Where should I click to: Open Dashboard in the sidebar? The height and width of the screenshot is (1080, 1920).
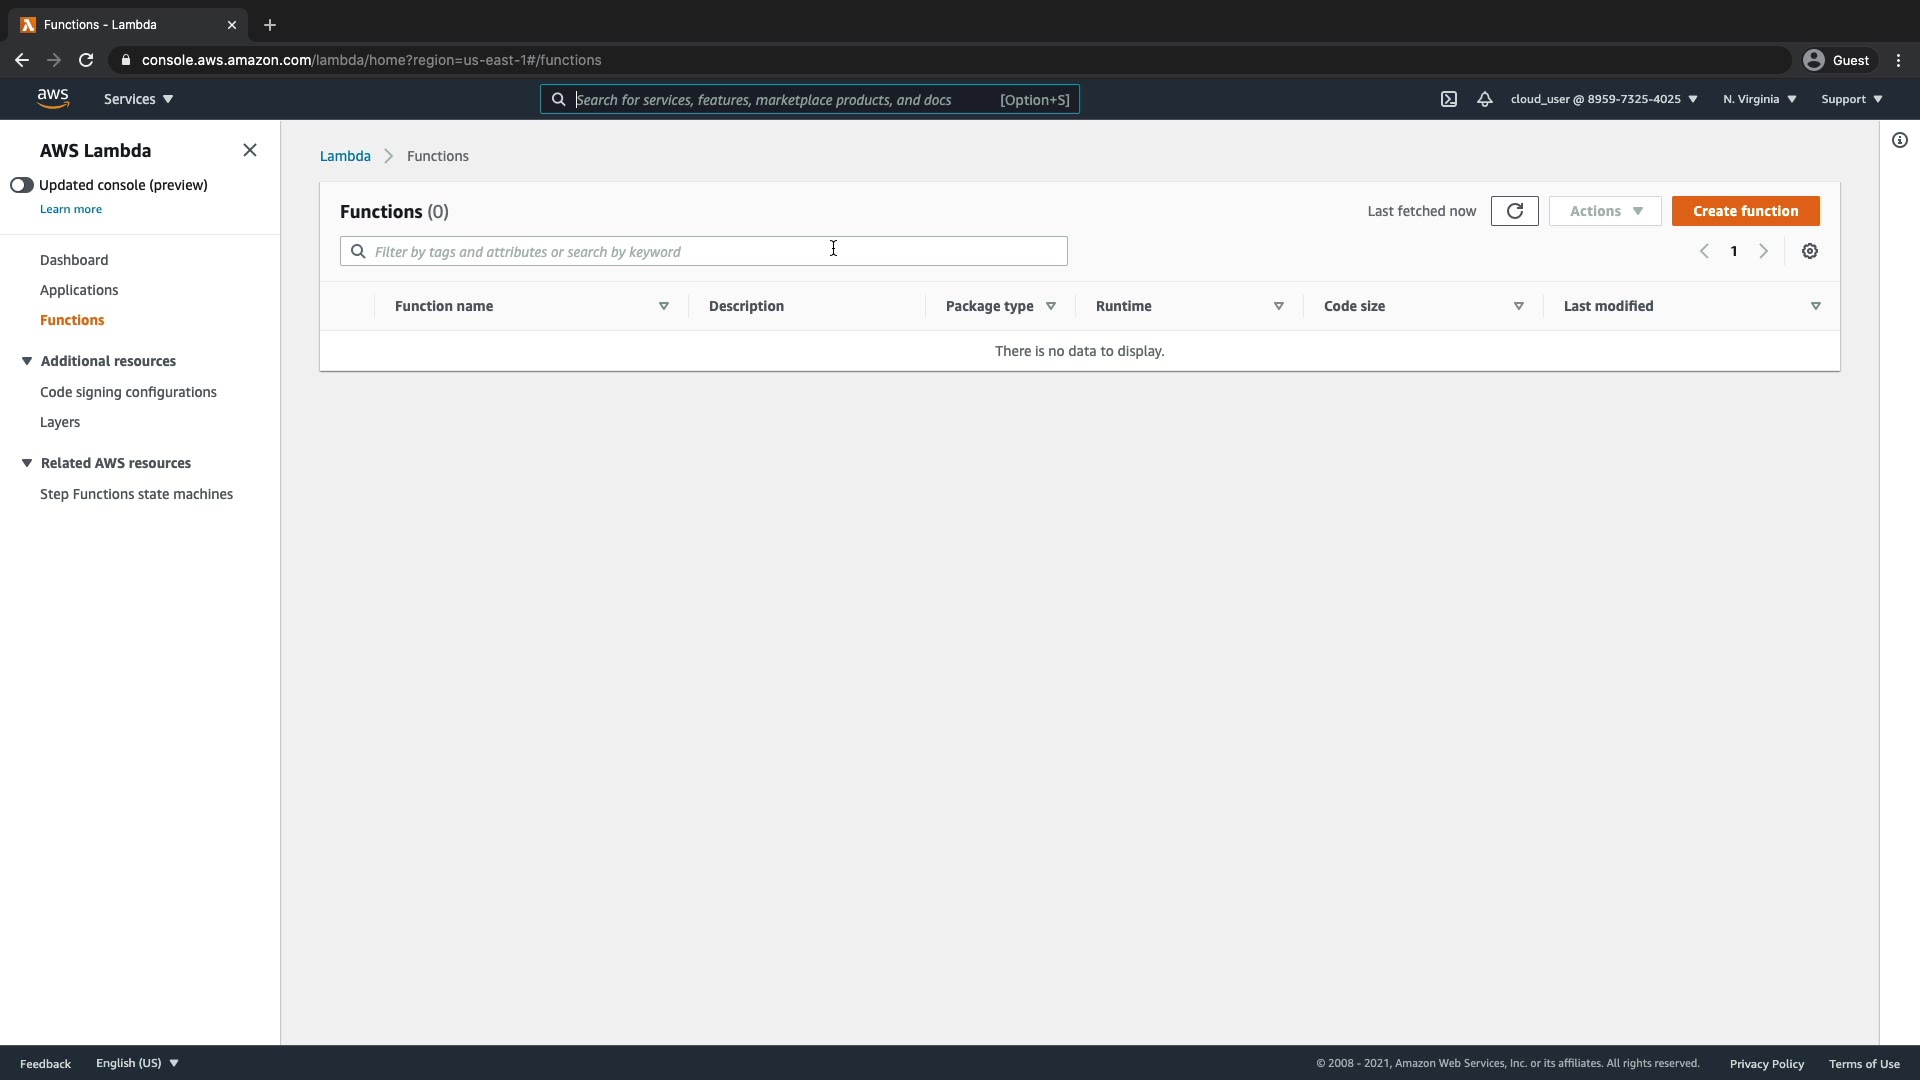[x=74, y=260]
